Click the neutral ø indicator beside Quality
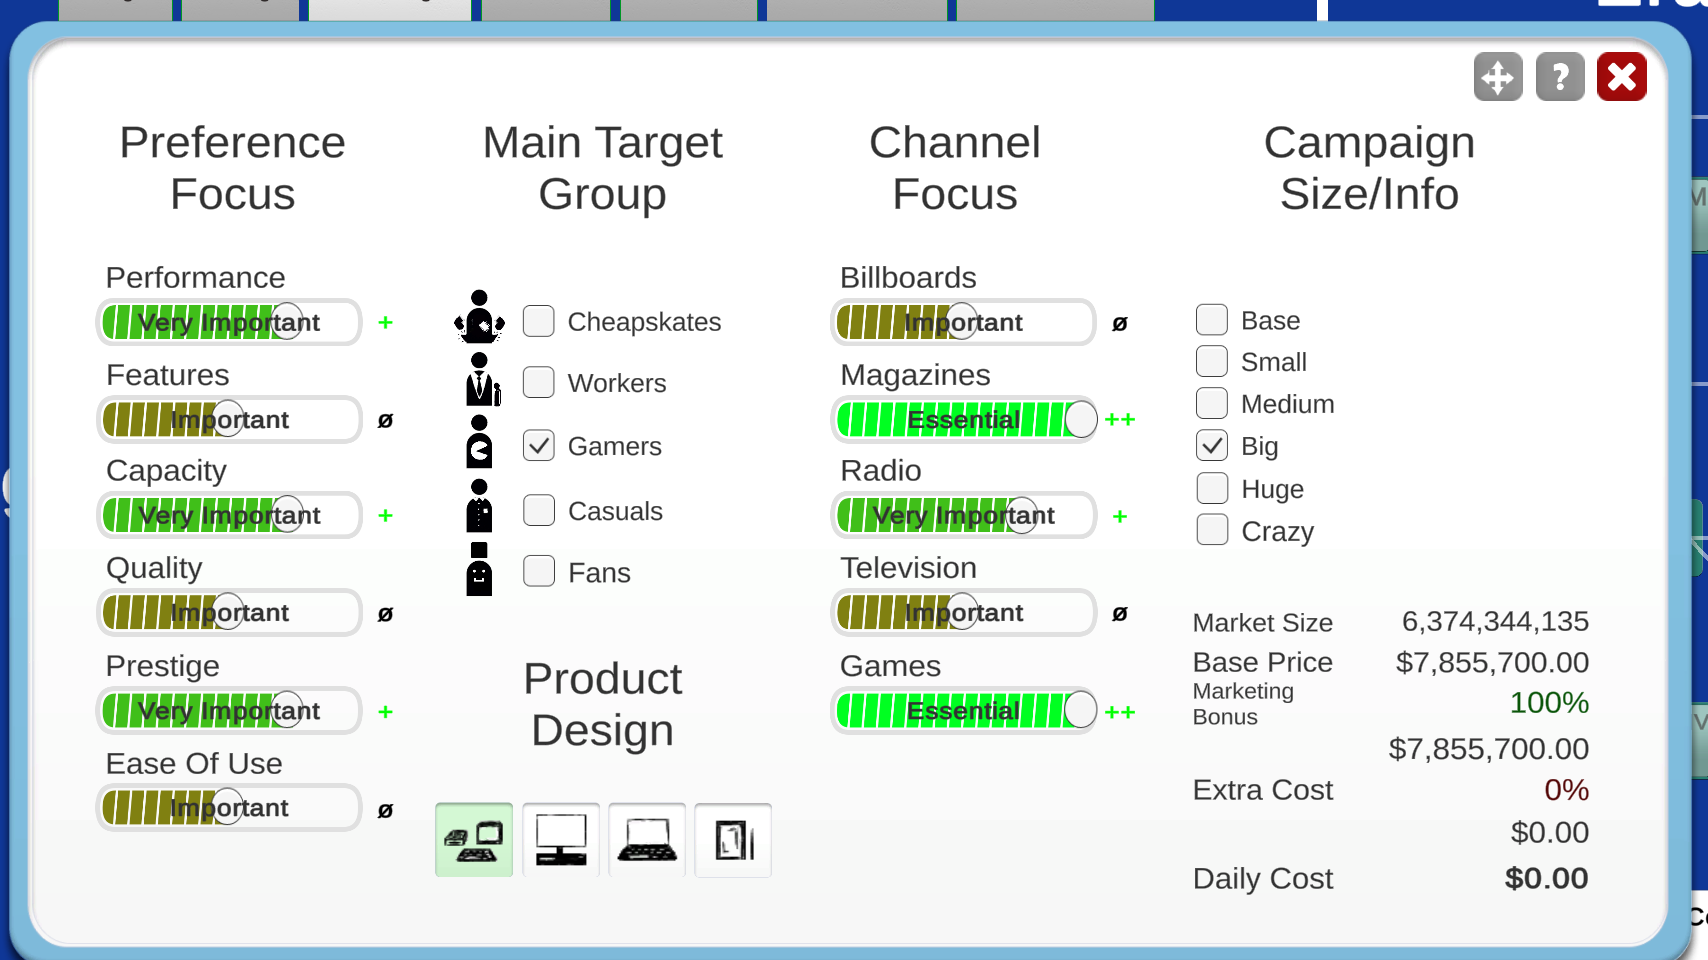Image resolution: width=1708 pixels, height=960 pixels. tap(385, 614)
